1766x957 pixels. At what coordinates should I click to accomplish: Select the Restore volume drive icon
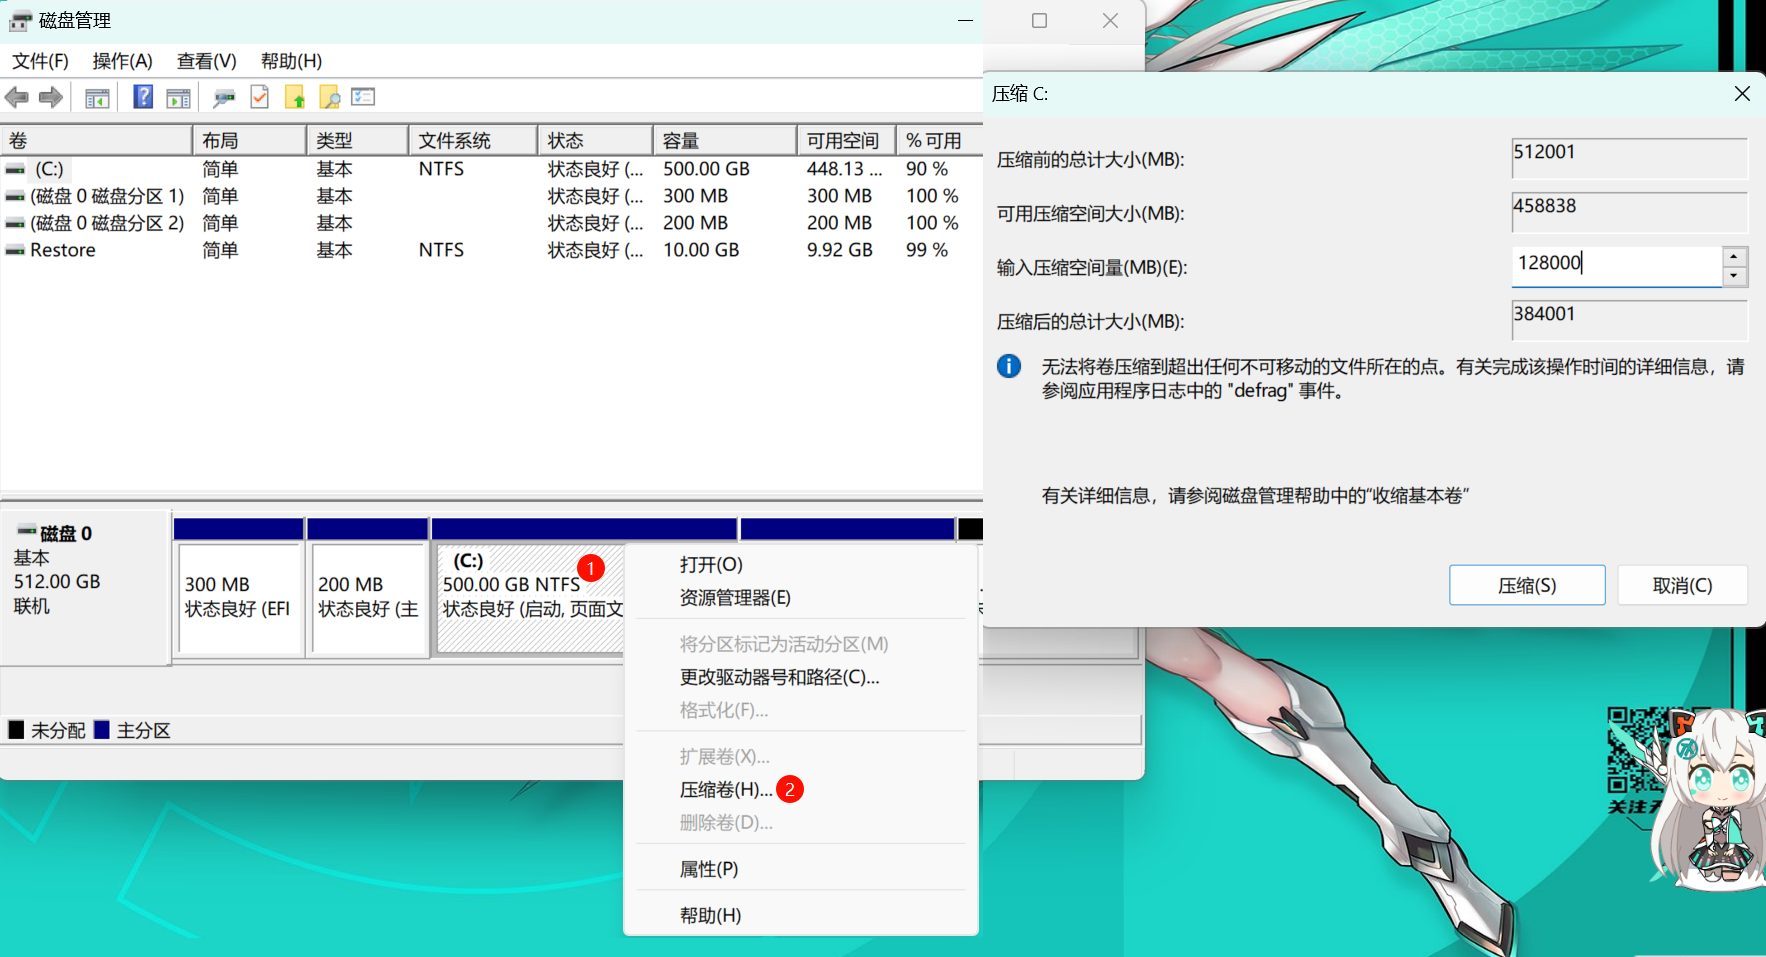[x=15, y=251]
